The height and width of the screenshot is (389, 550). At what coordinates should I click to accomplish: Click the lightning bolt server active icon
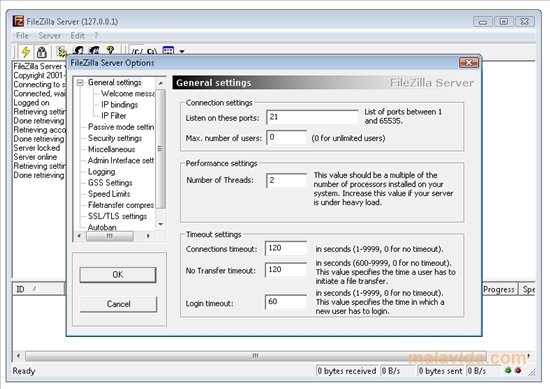point(26,52)
